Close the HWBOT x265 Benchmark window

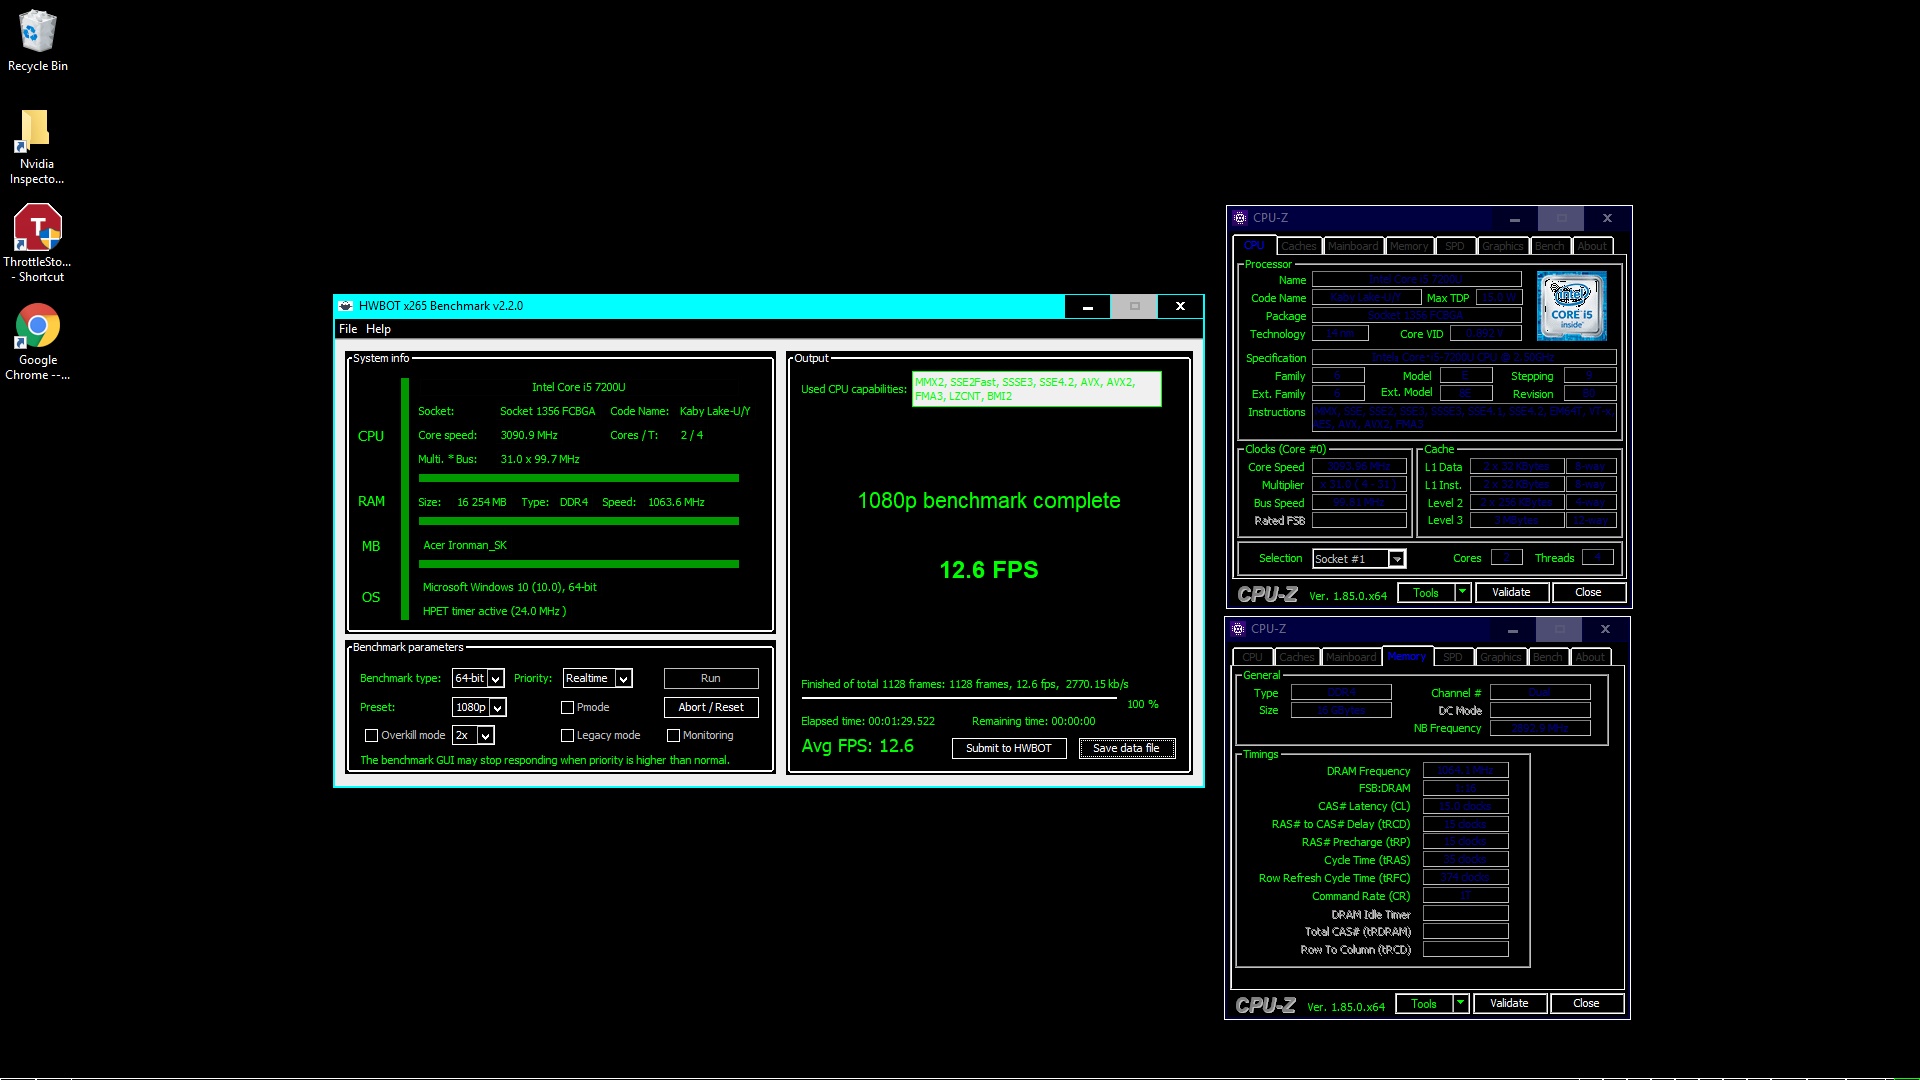(x=1180, y=306)
